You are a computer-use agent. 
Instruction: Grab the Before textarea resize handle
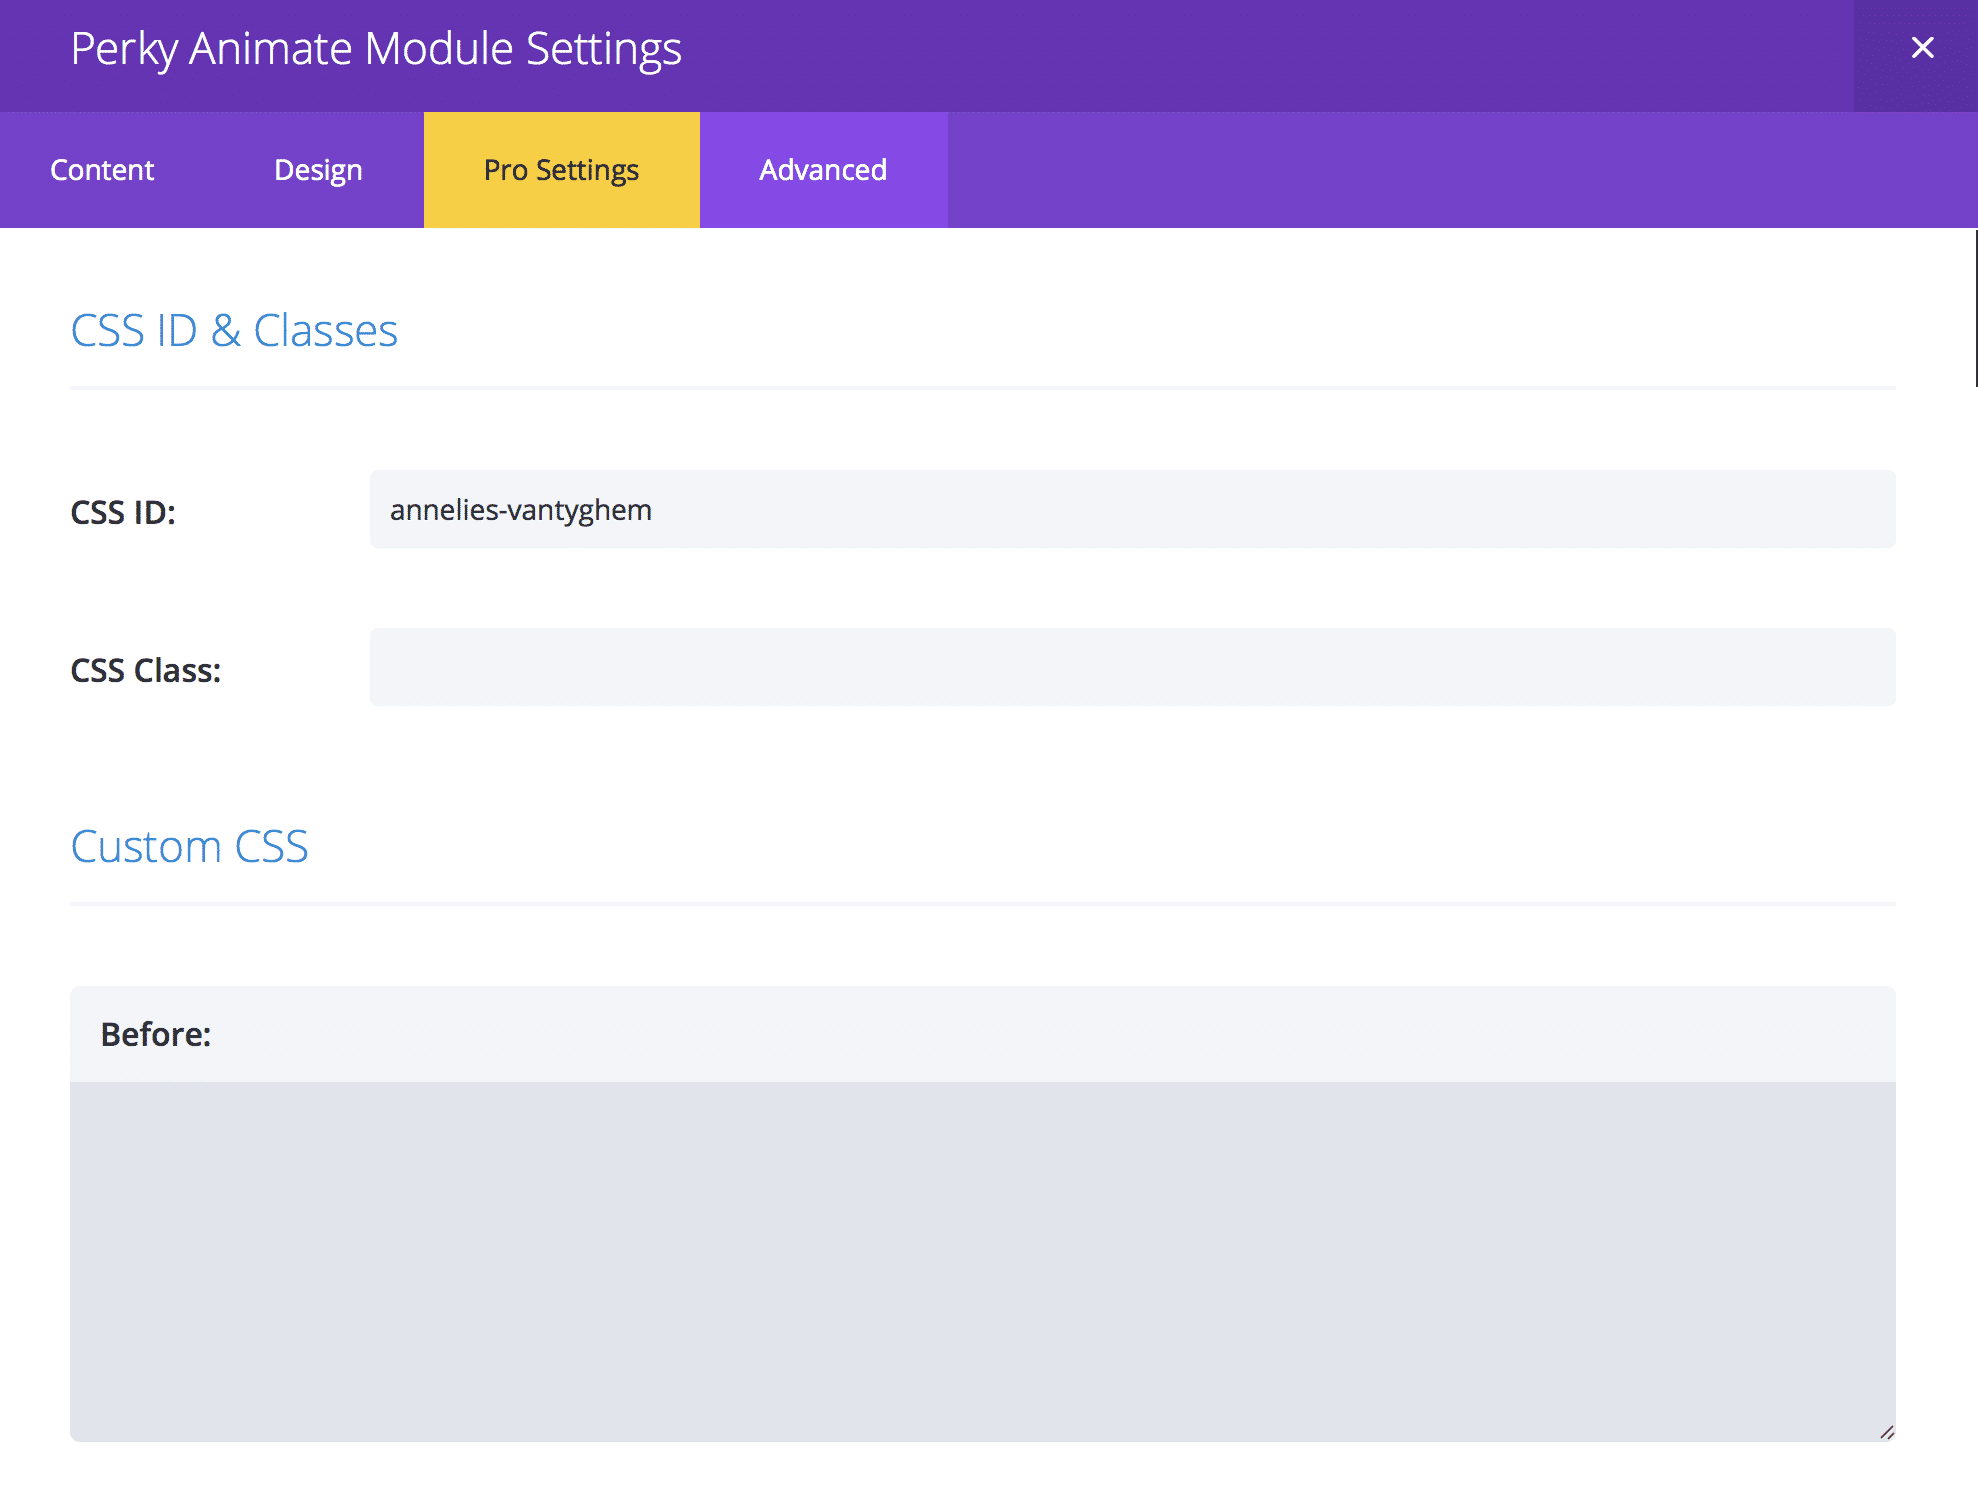click(x=1886, y=1432)
